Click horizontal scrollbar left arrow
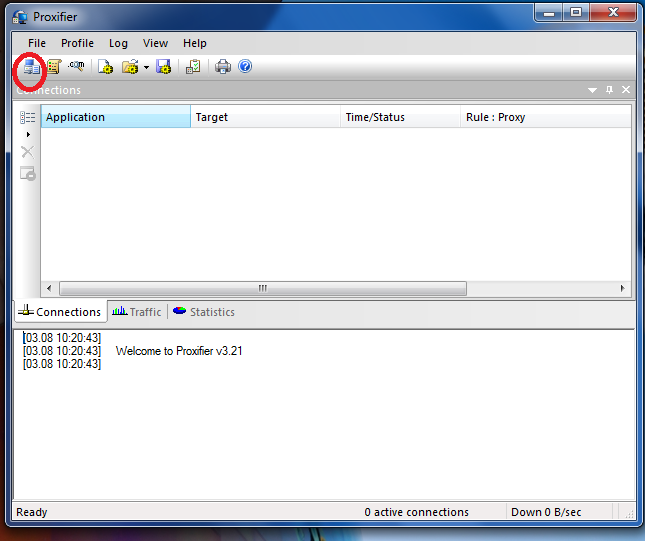Viewport: 645px width, 541px height. [49, 288]
